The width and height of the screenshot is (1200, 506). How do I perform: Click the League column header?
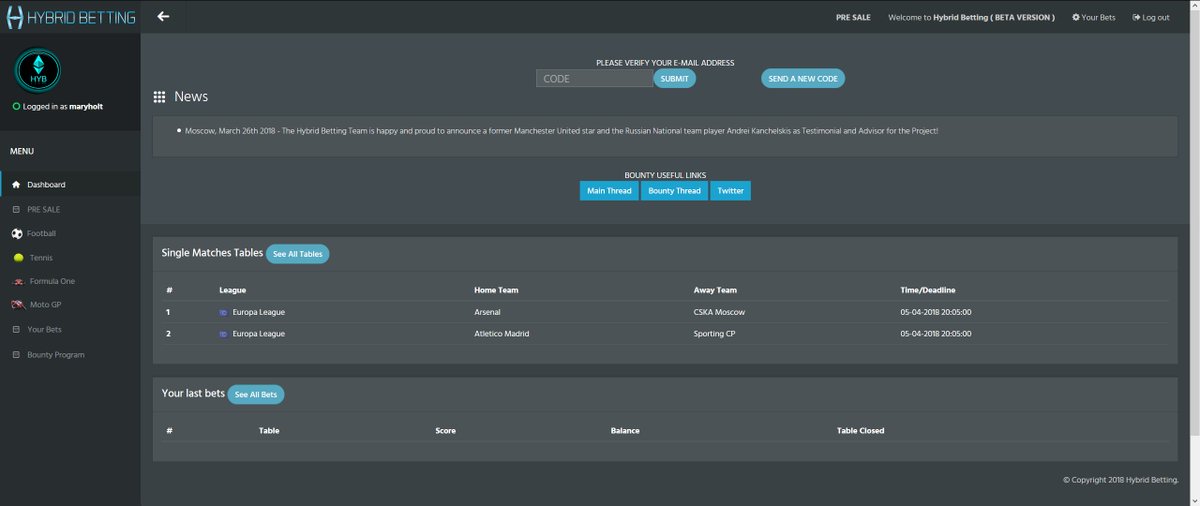click(x=232, y=290)
